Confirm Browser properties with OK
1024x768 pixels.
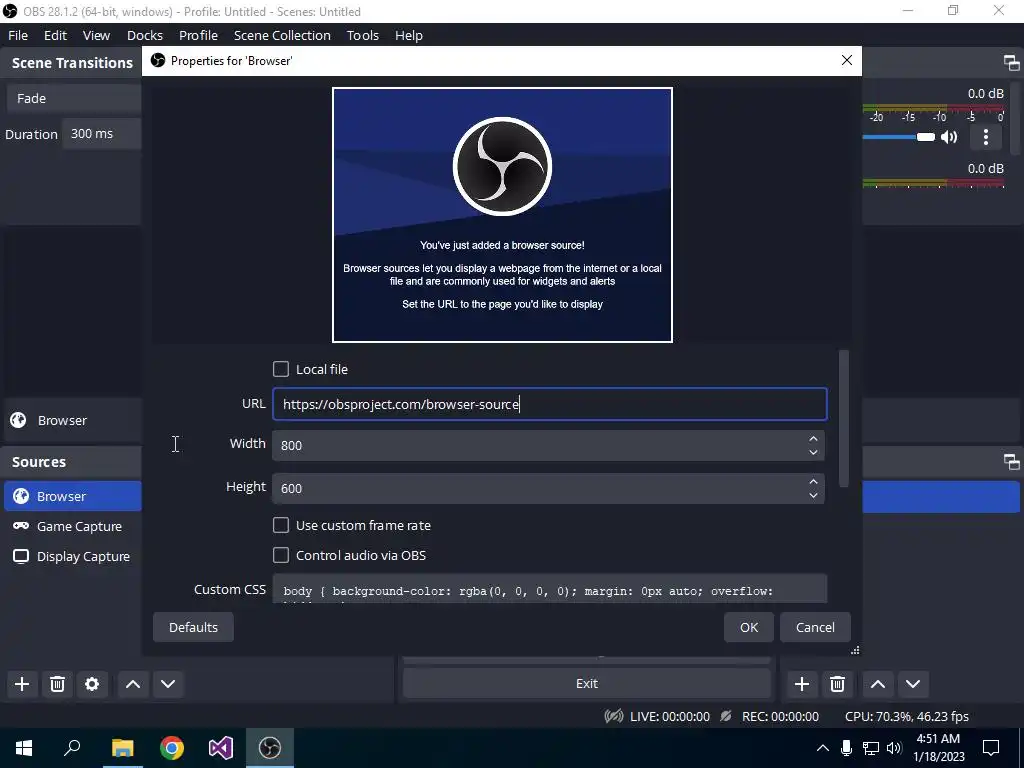point(748,627)
